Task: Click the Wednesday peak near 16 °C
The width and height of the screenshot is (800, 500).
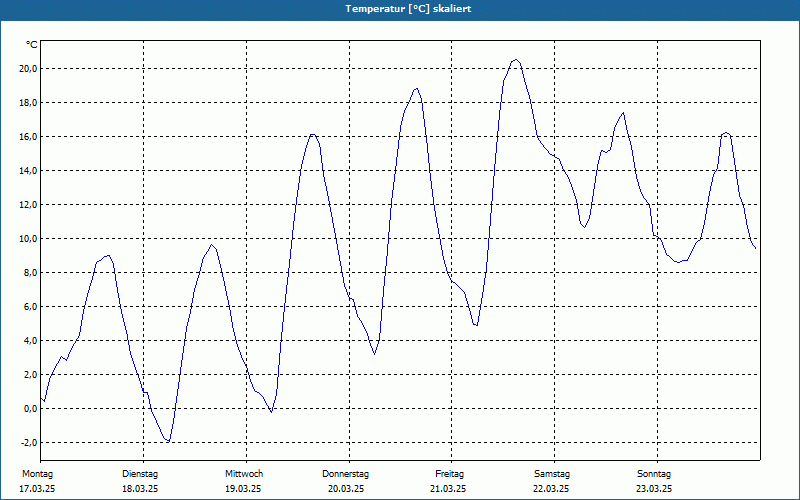Action: 312,135
